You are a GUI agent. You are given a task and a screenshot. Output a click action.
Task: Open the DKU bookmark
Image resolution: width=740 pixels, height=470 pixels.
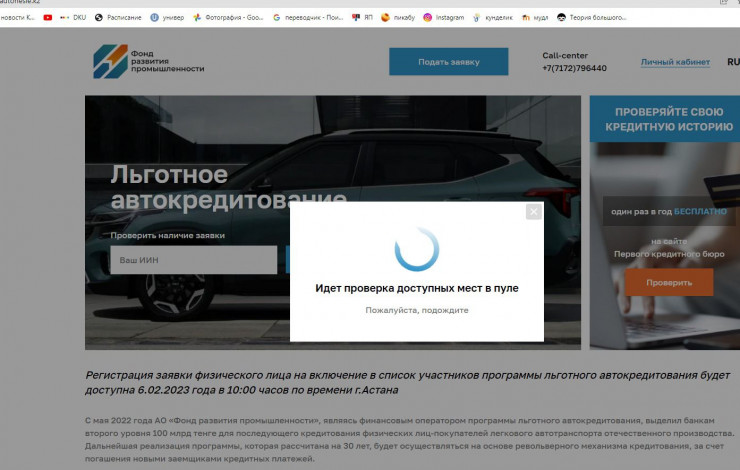click(x=74, y=17)
